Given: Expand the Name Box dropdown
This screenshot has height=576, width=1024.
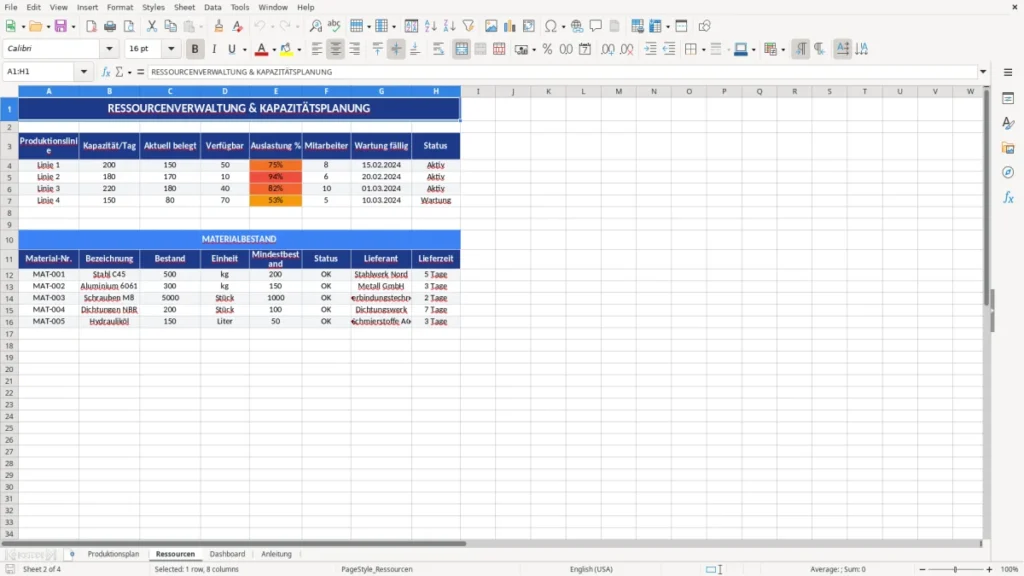Looking at the screenshot, I should pos(84,72).
